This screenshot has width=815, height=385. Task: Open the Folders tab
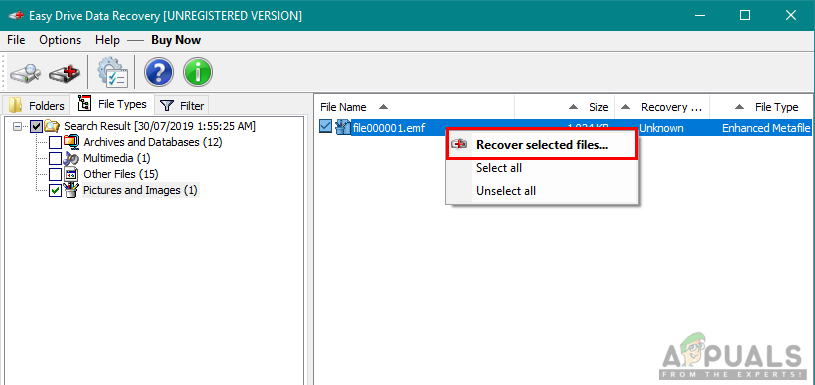click(x=37, y=106)
